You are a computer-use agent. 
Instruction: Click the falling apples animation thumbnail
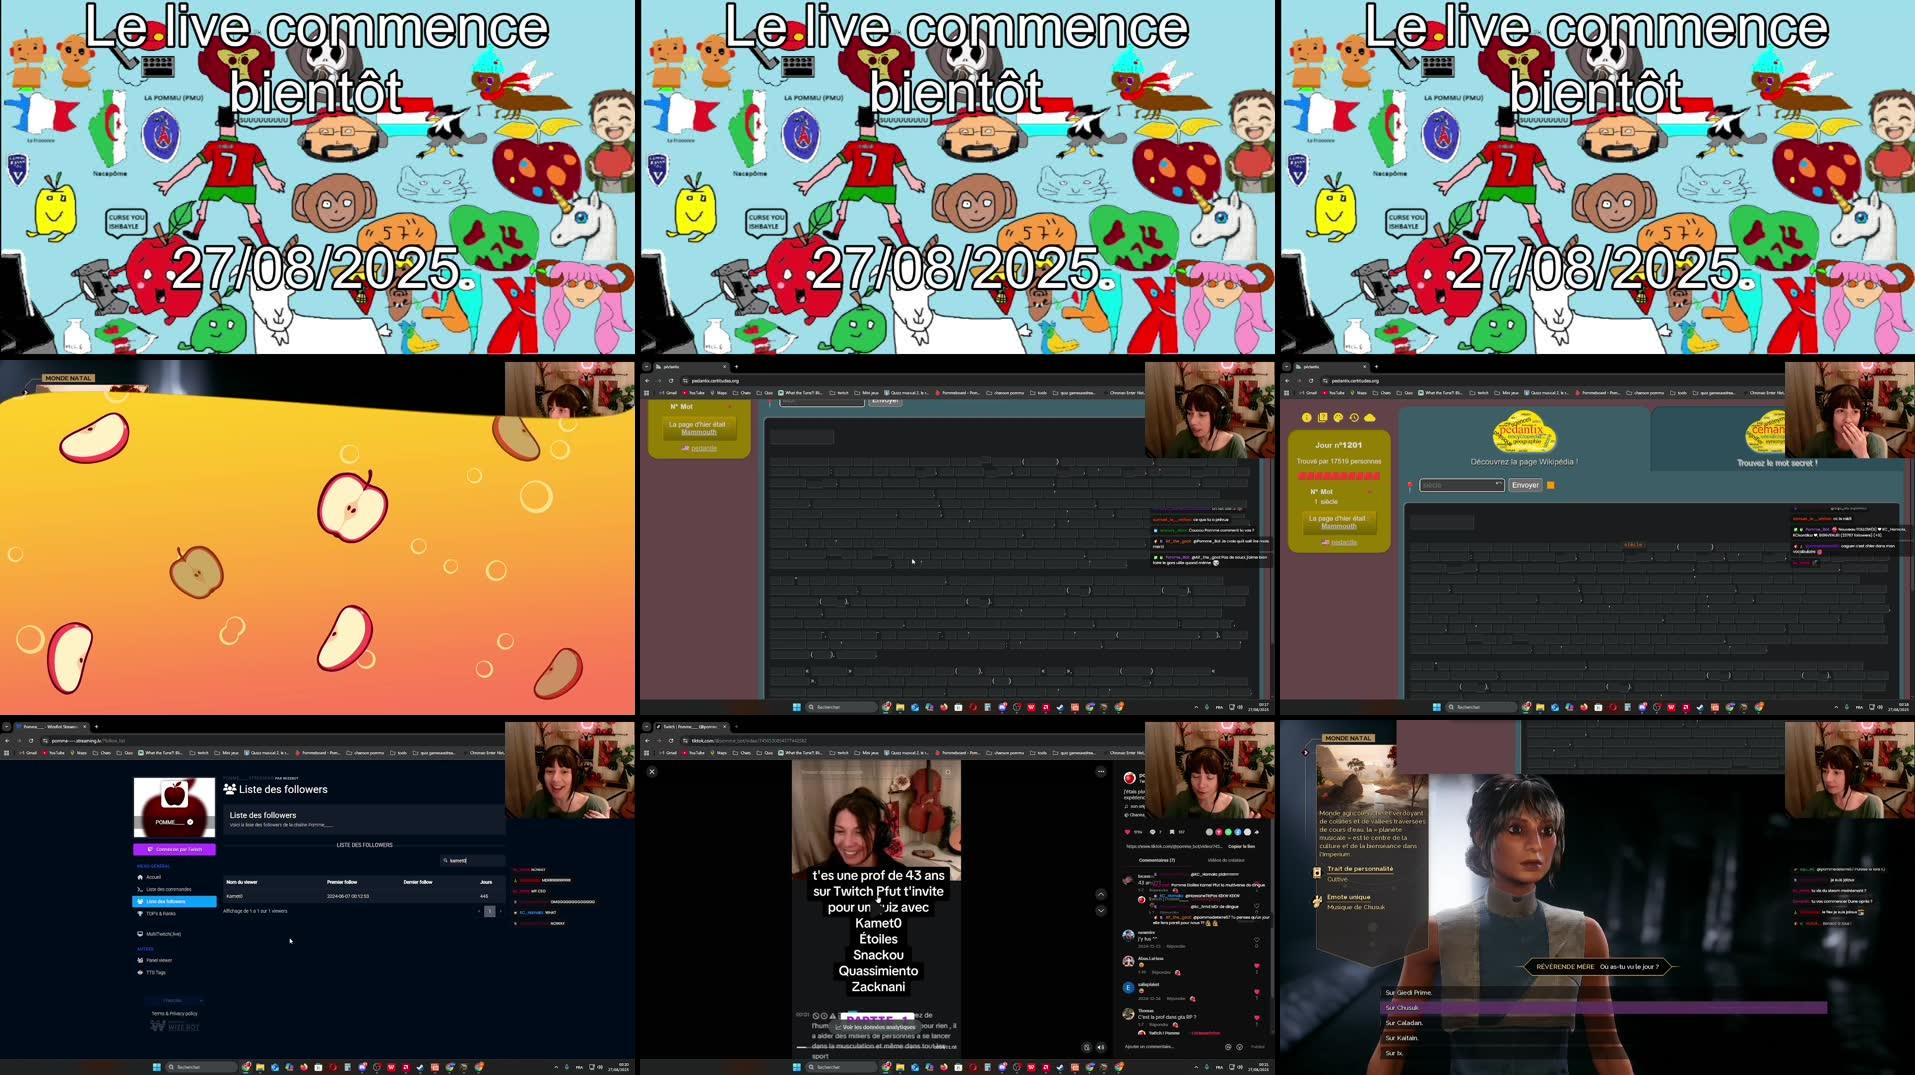point(317,538)
